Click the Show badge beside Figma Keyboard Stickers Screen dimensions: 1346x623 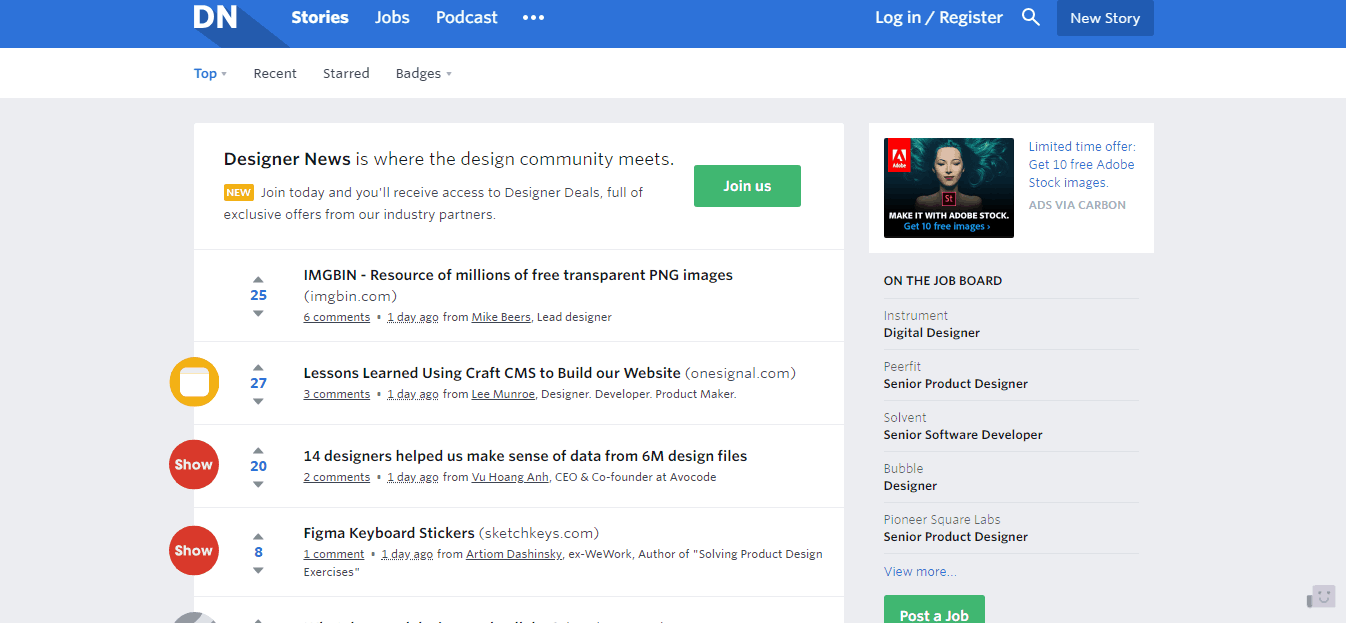(194, 550)
